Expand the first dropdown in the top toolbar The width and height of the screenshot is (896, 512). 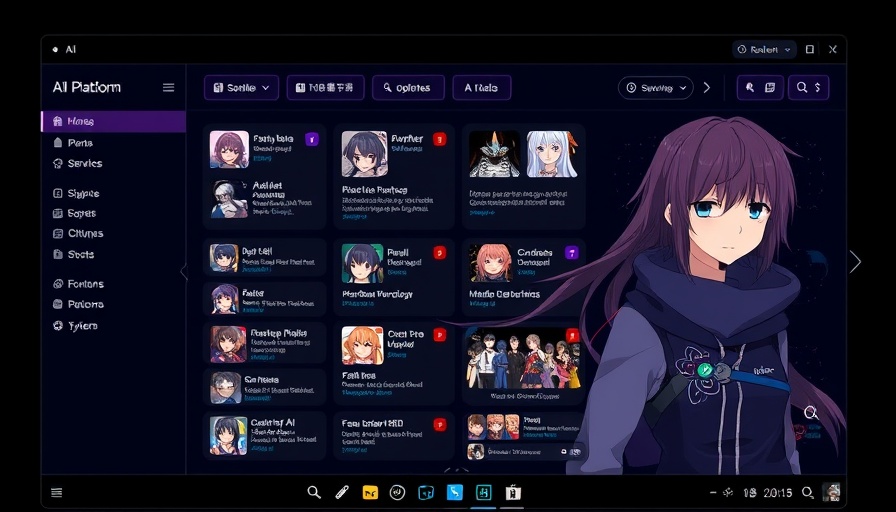[x=241, y=88]
